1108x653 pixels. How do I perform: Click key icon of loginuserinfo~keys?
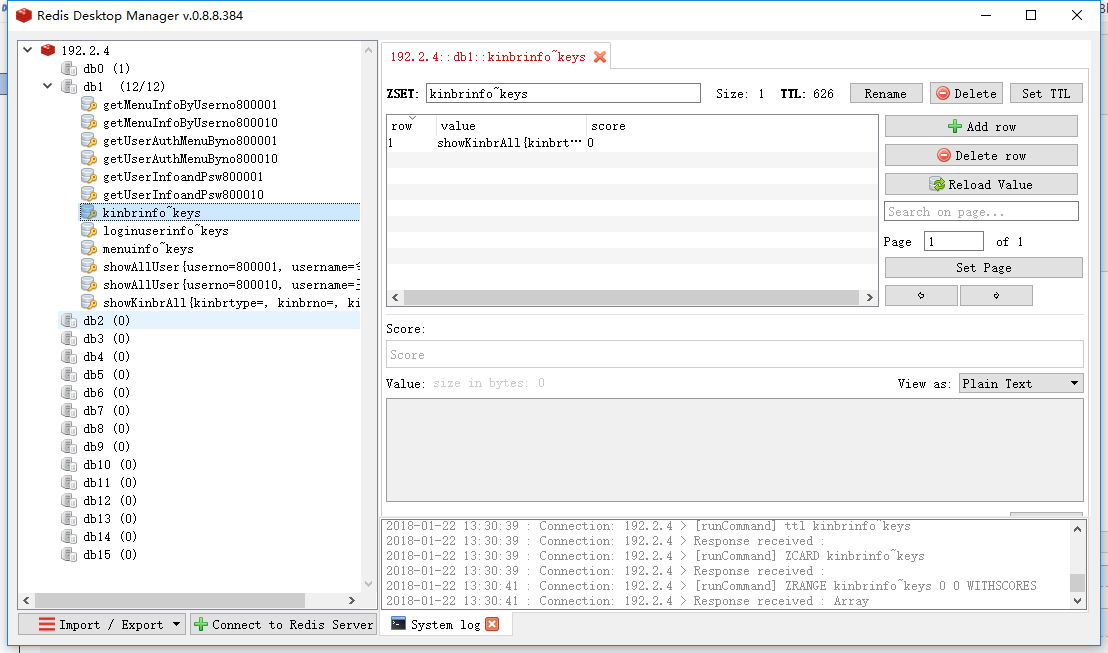coord(89,230)
